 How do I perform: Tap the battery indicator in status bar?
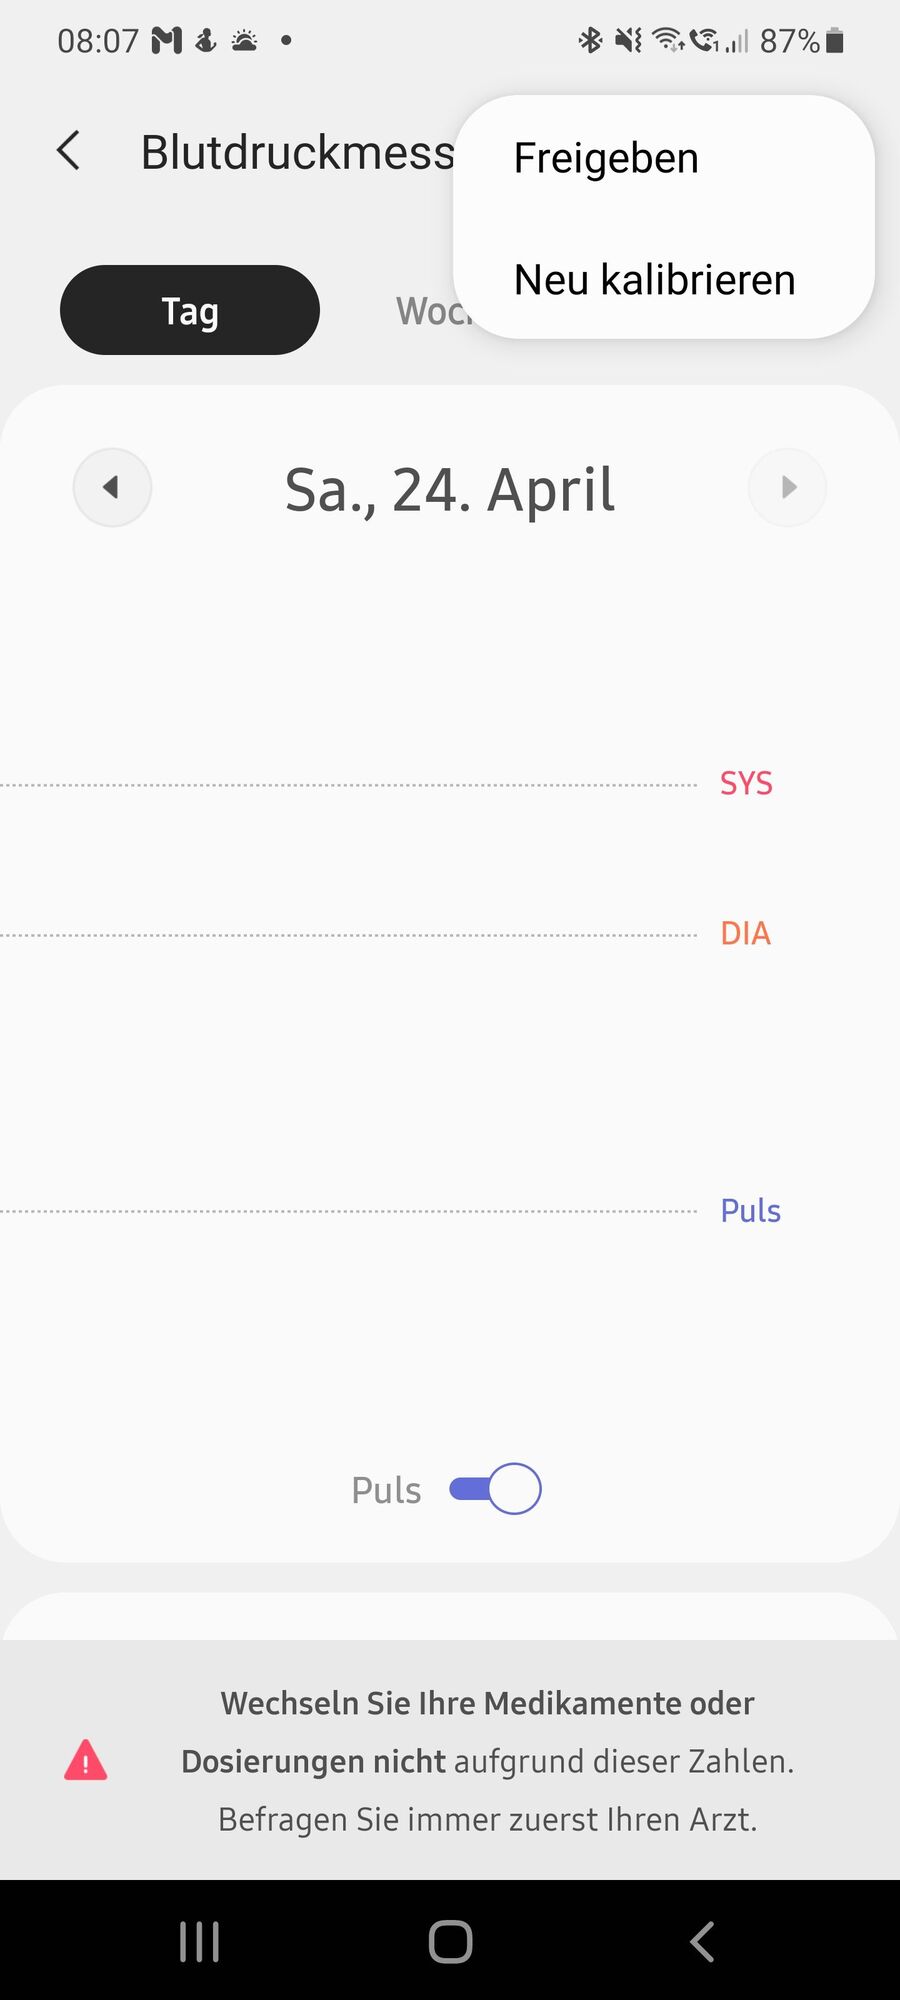click(835, 41)
